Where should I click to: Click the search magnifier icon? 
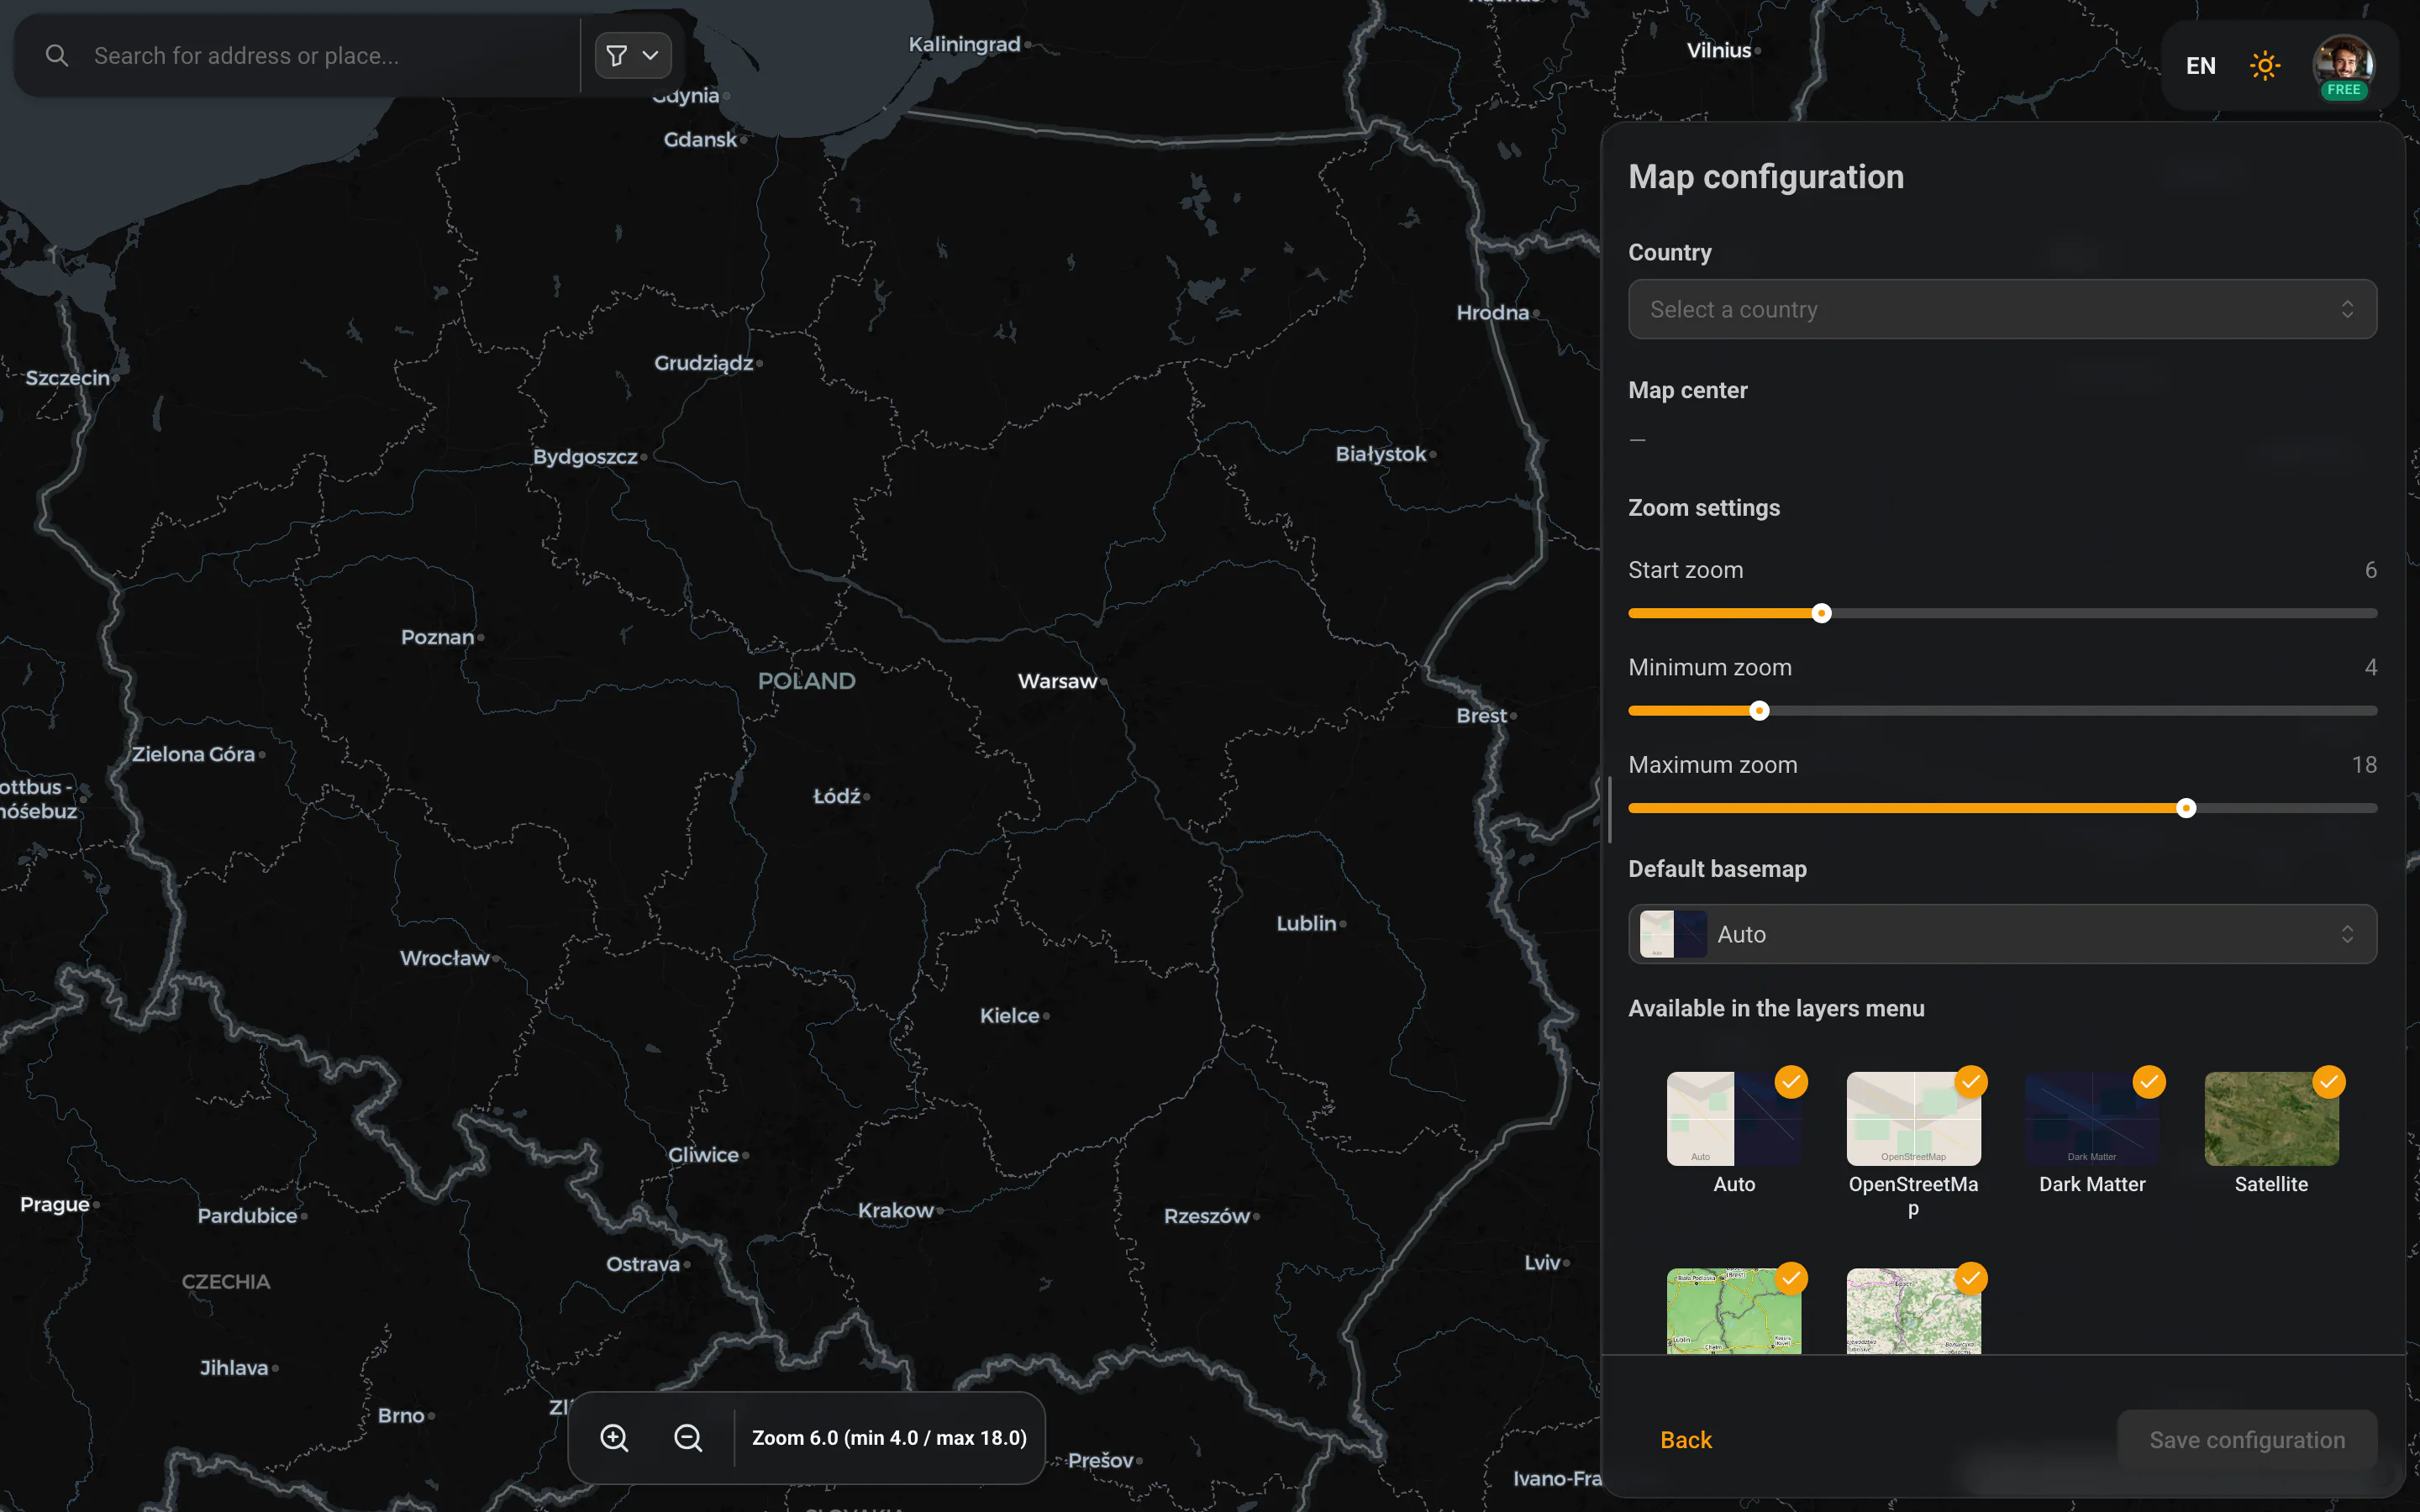tap(57, 56)
